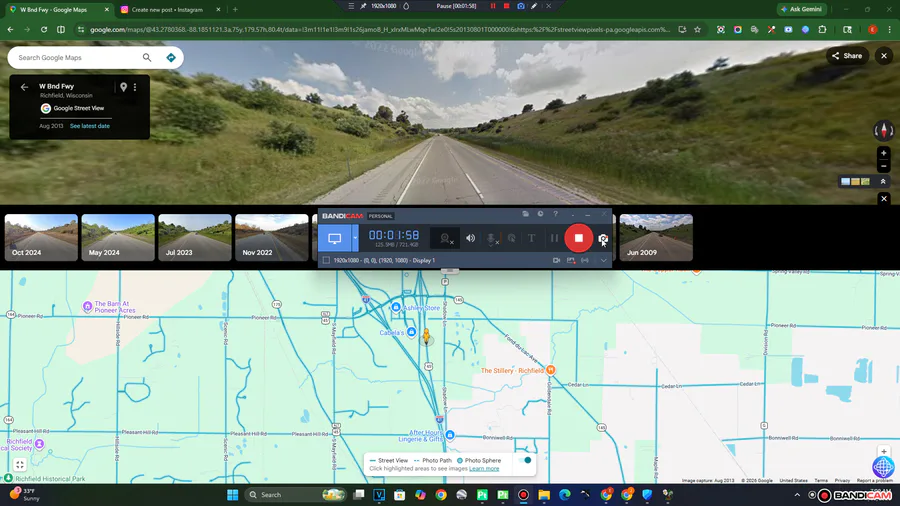Switch to the W Bnd Fwy - Google Maps tab

[58, 10]
